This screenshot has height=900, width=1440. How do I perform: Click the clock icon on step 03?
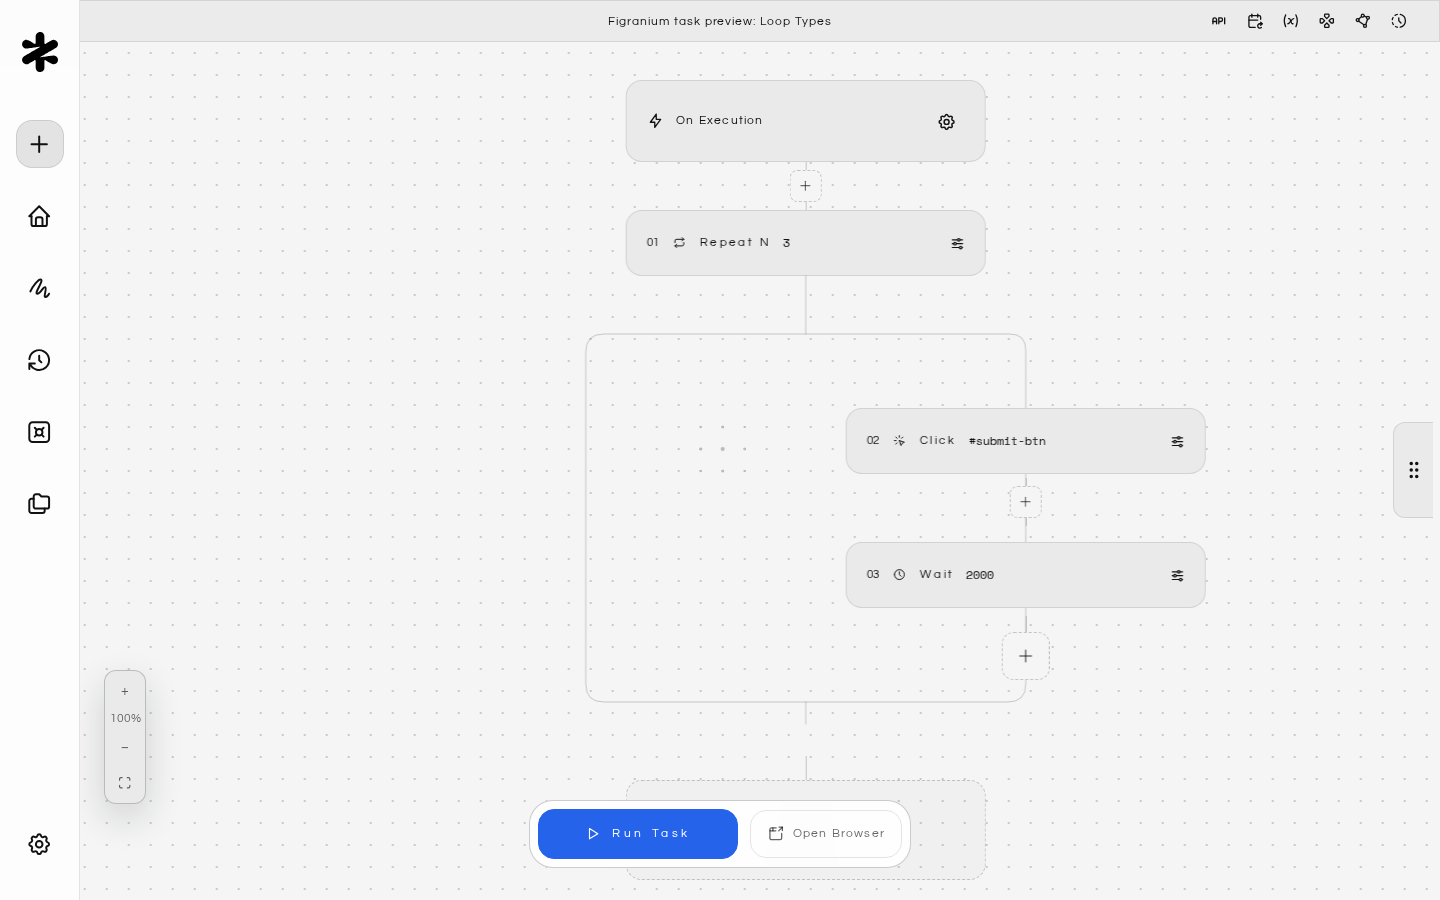899,575
